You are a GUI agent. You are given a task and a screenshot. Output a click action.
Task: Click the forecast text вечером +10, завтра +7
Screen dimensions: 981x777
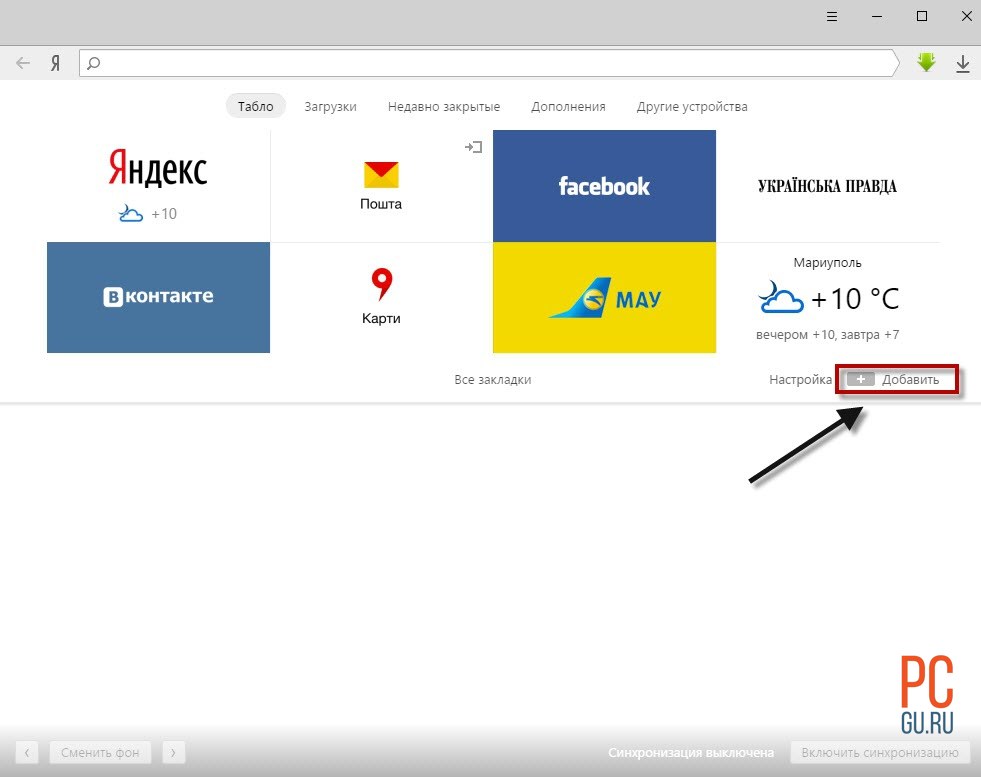pos(827,335)
